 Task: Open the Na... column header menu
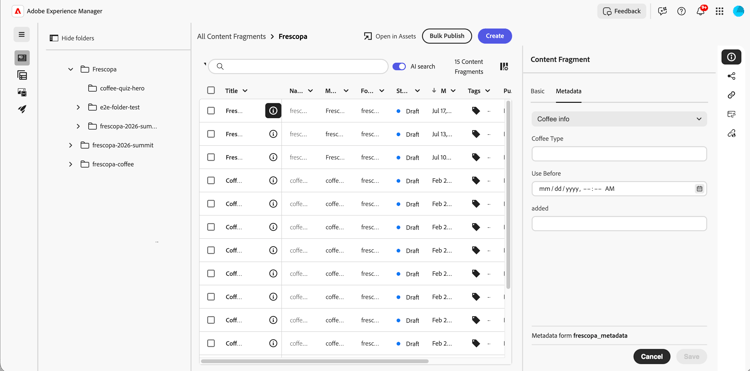[310, 91]
